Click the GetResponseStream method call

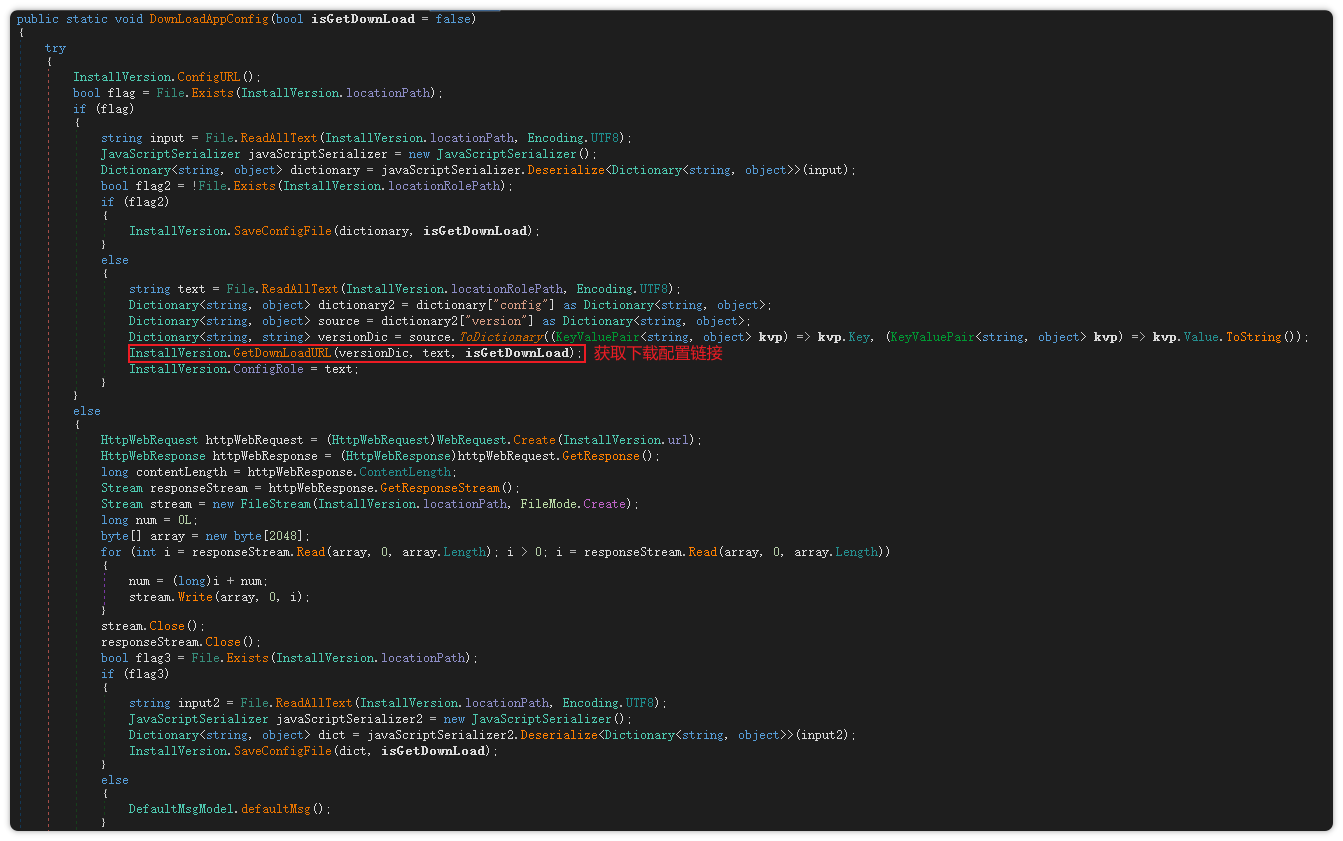pyautogui.click(x=439, y=488)
